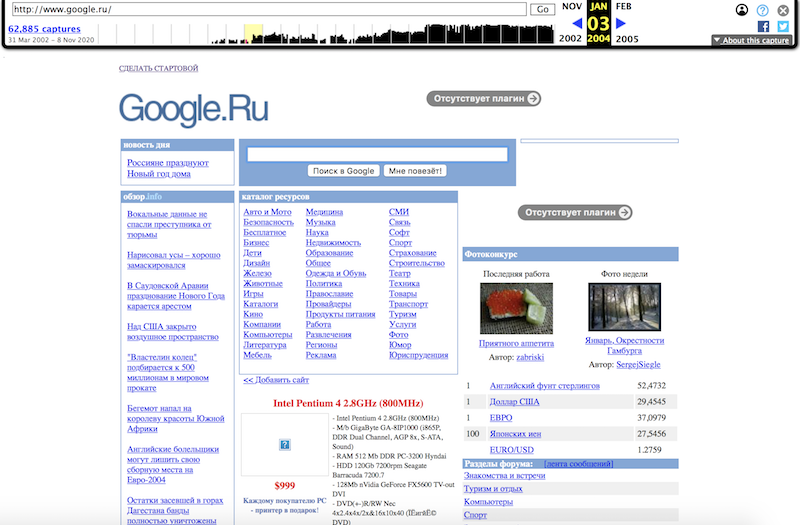Open the Wayback Machine user account icon
Viewport: 800px width, 525px height.
coord(742,10)
